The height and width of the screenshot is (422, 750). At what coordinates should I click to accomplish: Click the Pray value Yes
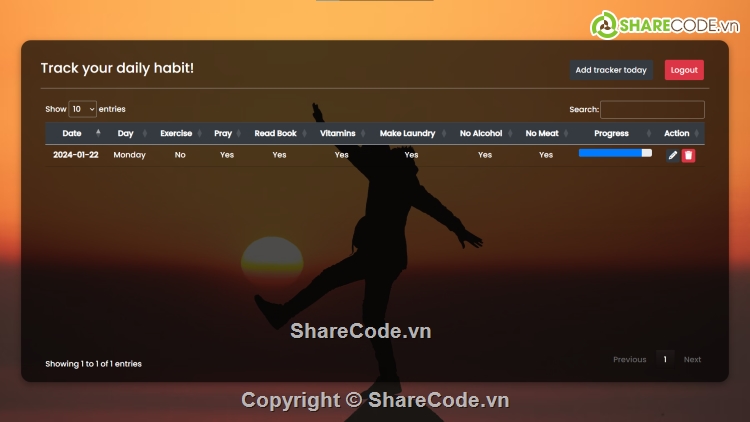tap(227, 155)
